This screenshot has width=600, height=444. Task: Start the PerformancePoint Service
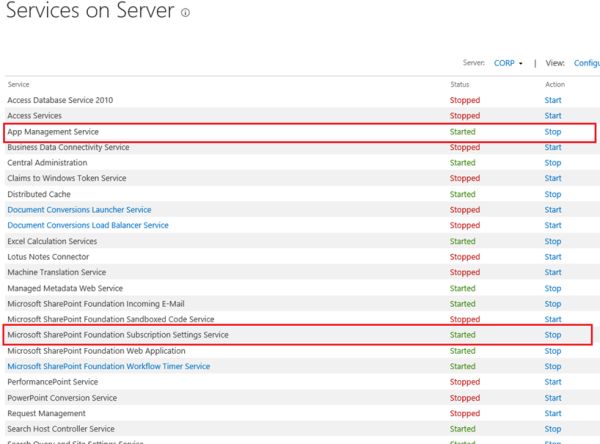pos(553,382)
